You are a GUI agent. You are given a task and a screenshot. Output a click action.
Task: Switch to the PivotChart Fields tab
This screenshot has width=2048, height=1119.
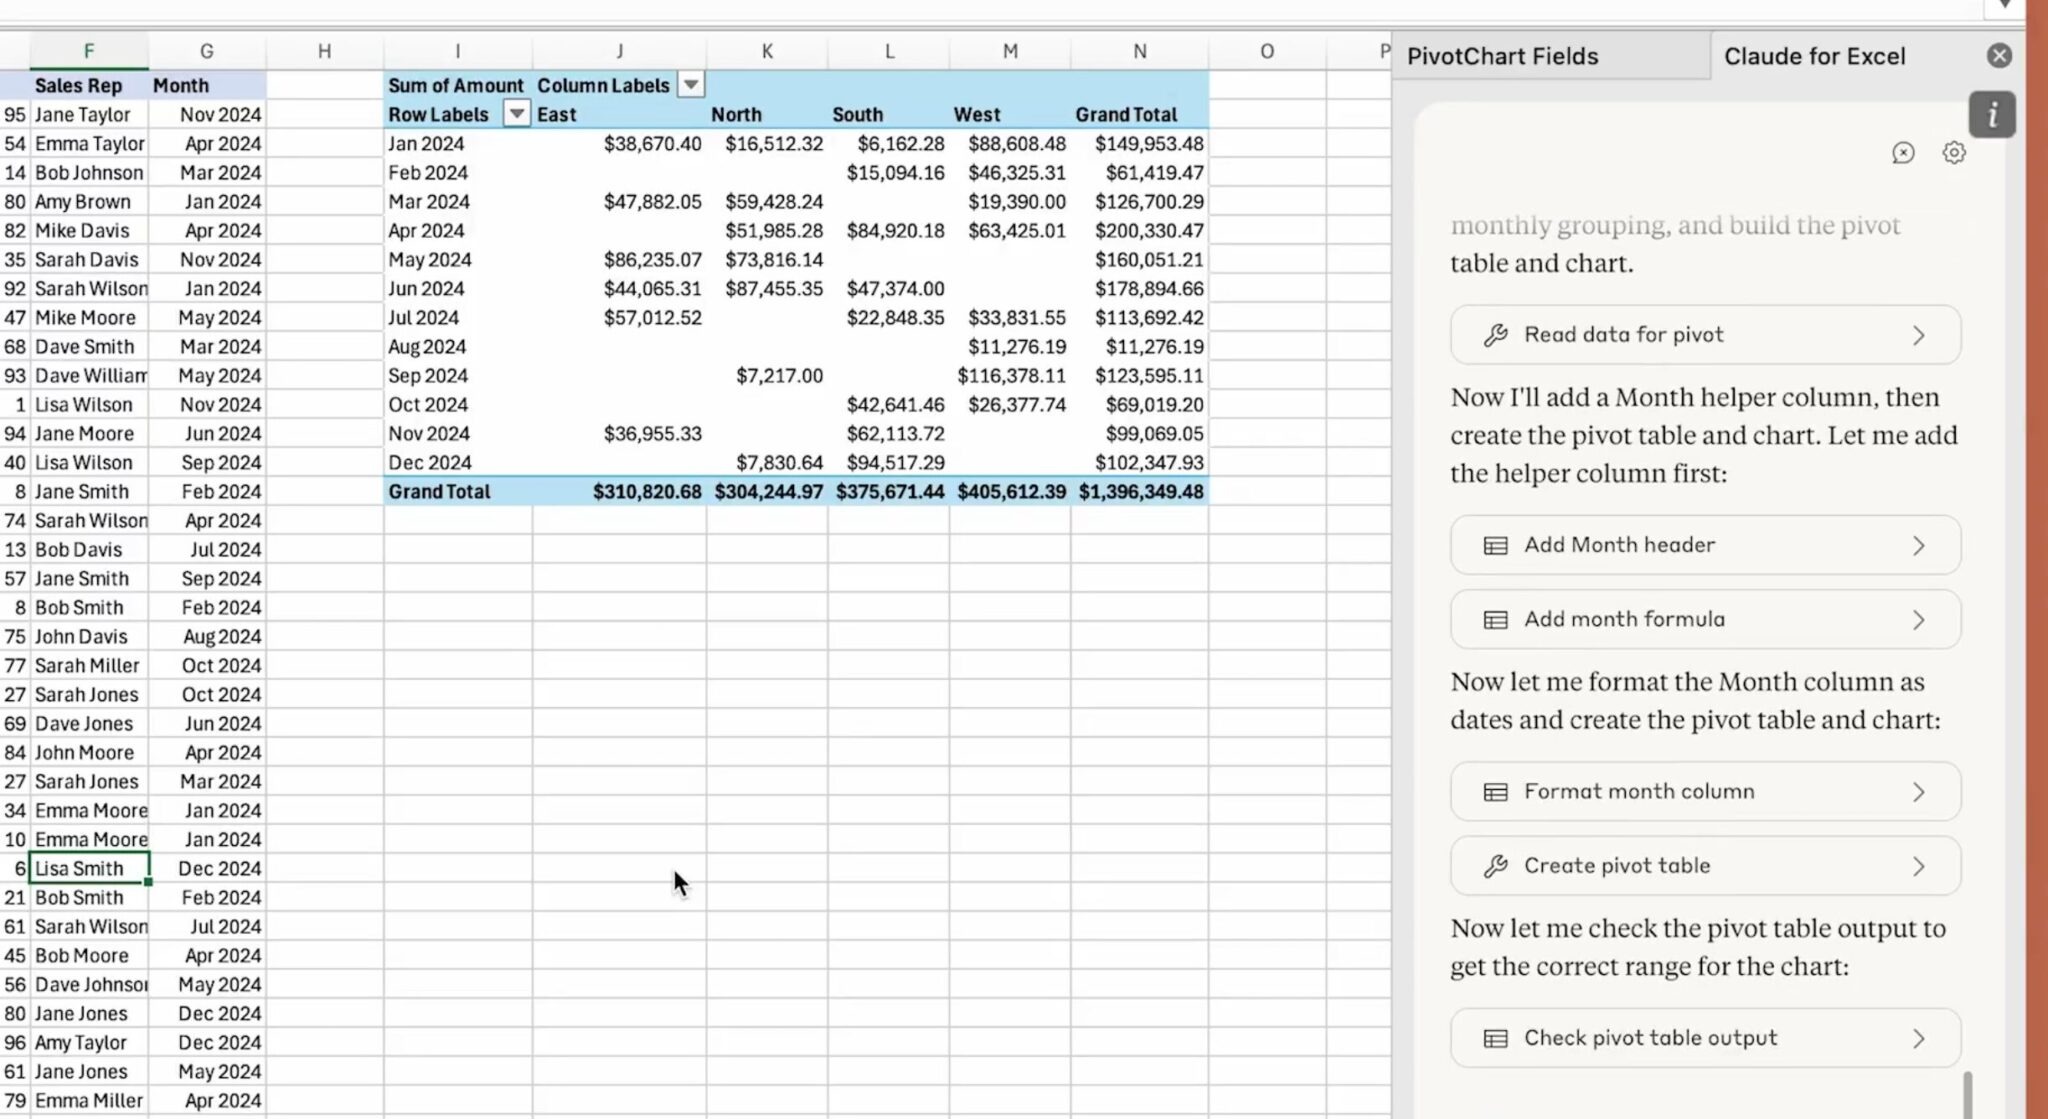tap(1503, 56)
